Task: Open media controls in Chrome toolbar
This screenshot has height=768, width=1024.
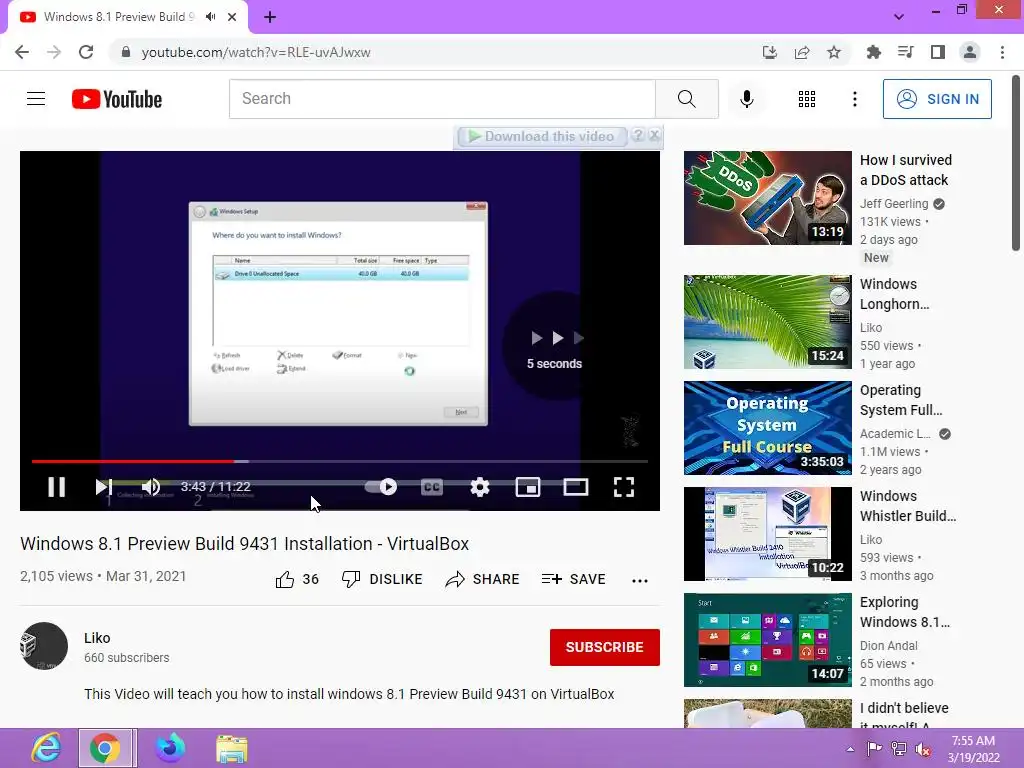Action: [905, 52]
